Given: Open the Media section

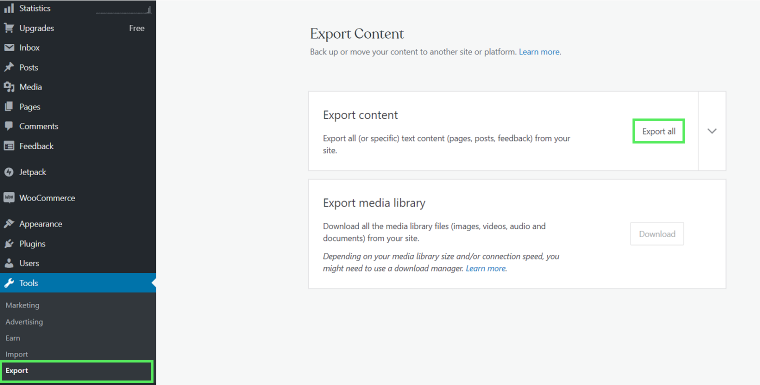Looking at the screenshot, I should point(78,87).
